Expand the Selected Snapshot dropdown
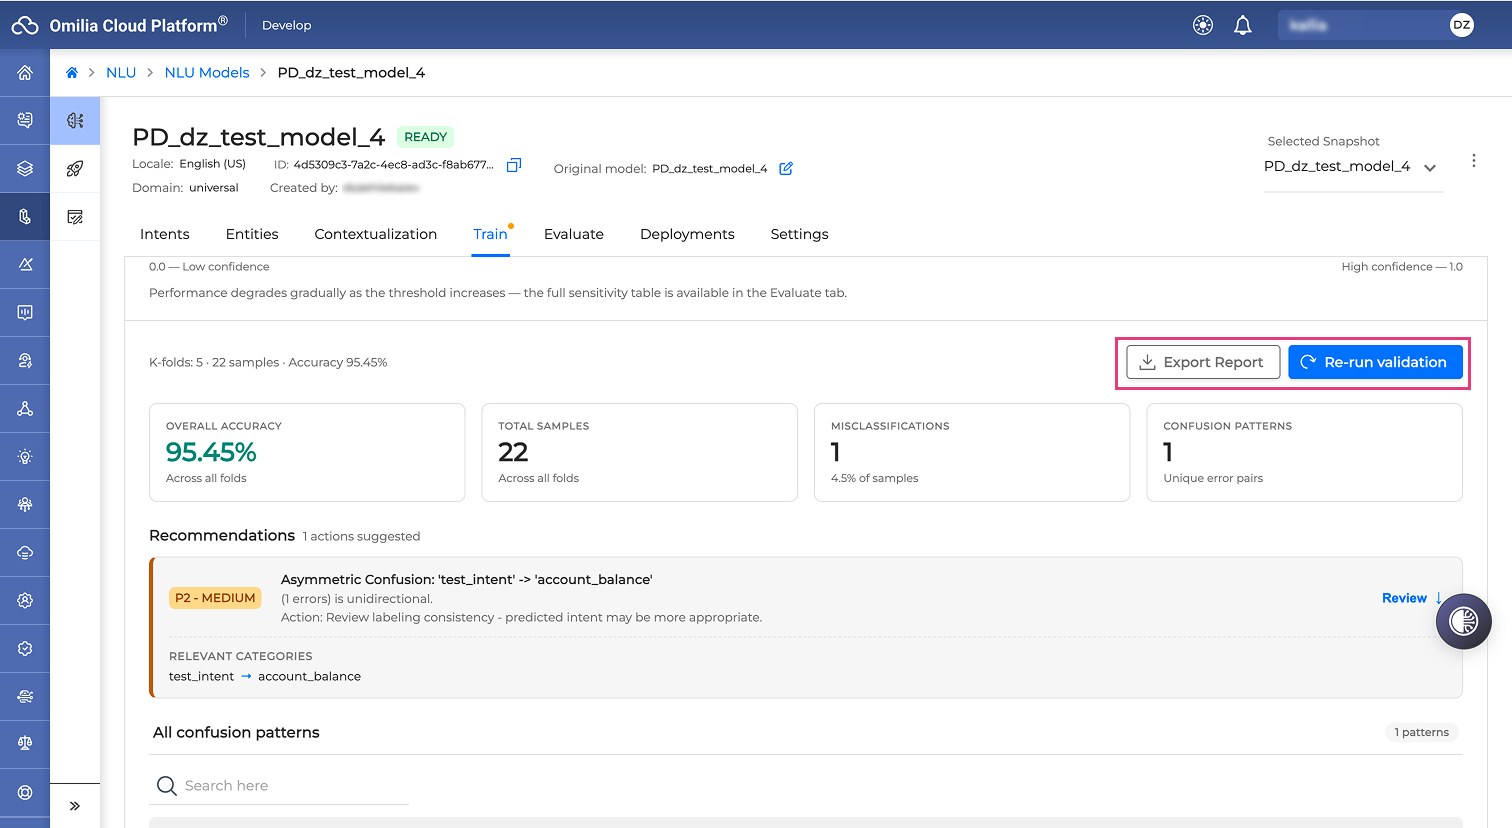Image resolution: width=1512 pixels, height=828 pixels. point(1353,167)
